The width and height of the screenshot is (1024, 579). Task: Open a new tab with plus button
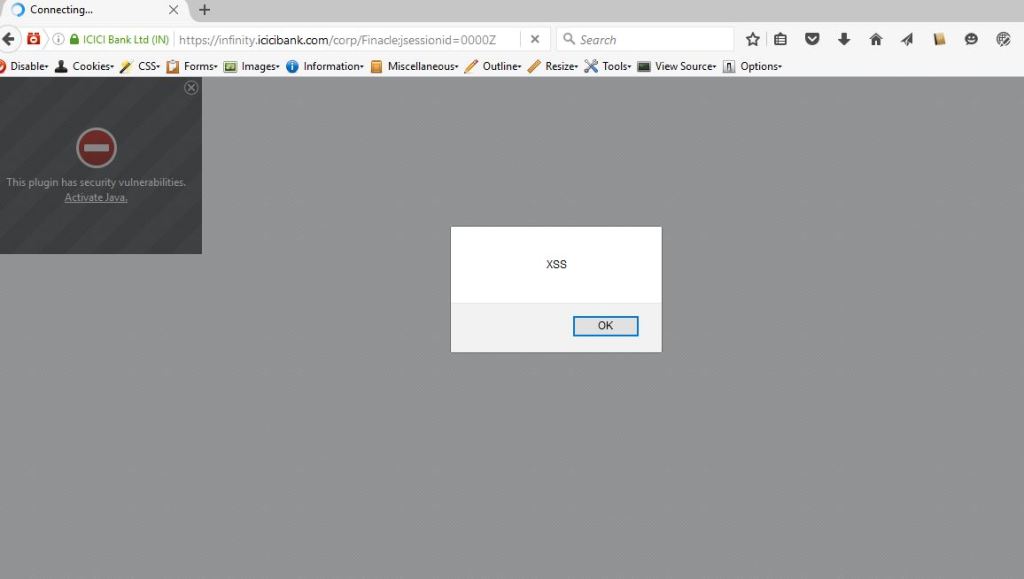pos(205,10)
